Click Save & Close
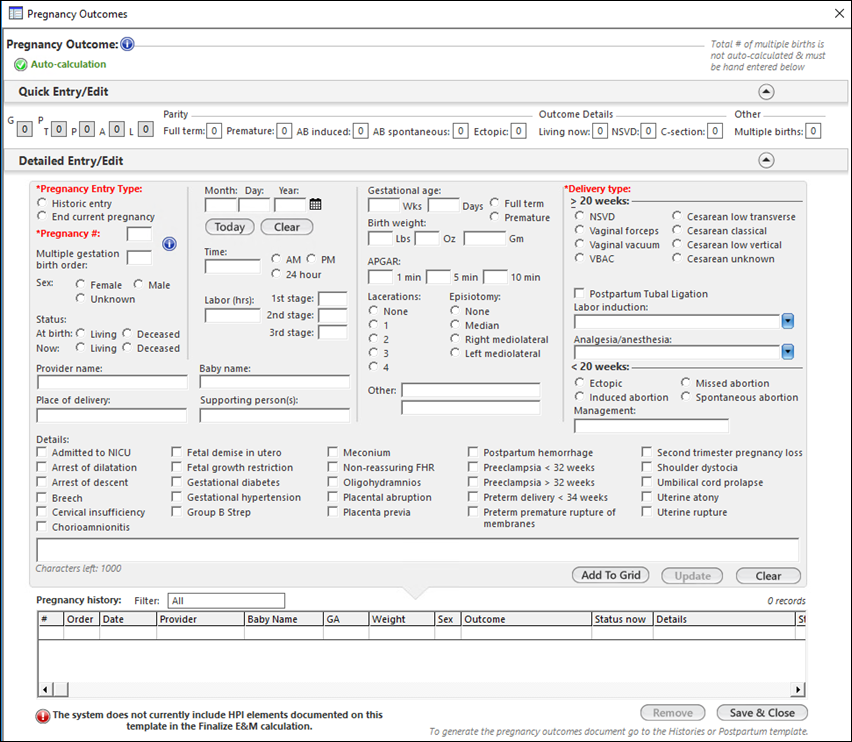 [x=762, y=713]
